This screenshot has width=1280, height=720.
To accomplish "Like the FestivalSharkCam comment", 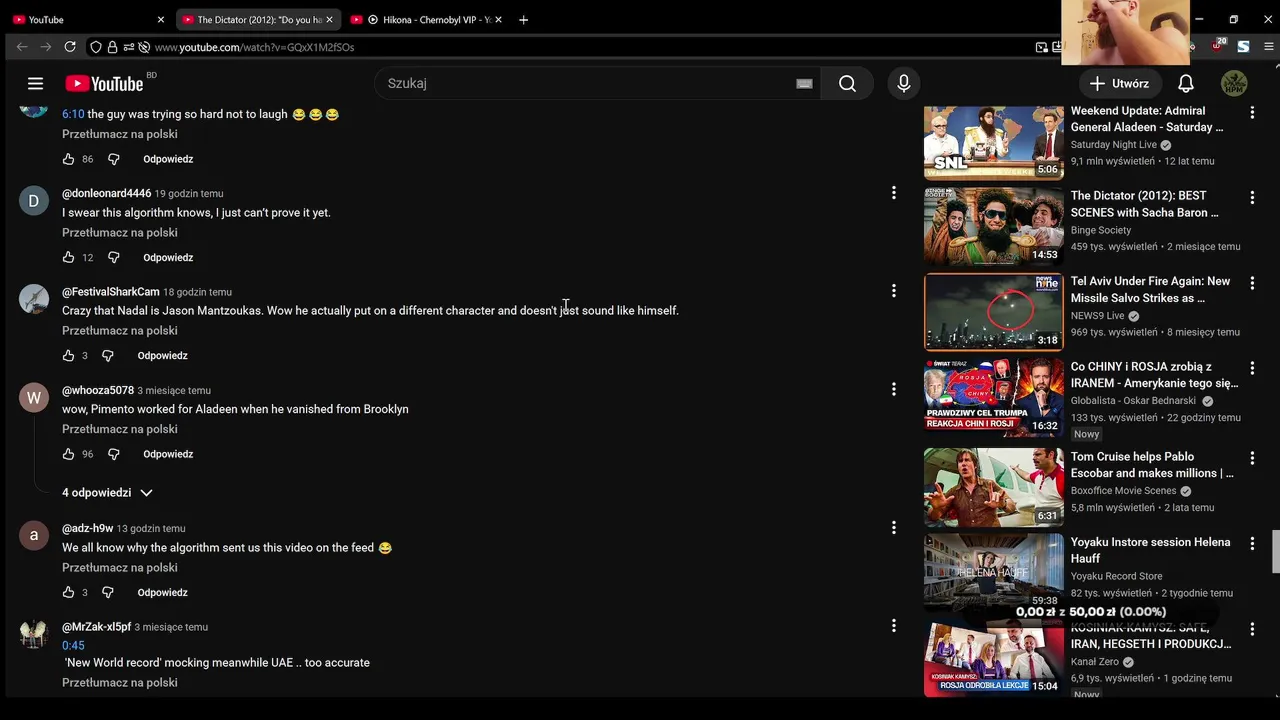I will pyautogui.click(x=68, y=356).
